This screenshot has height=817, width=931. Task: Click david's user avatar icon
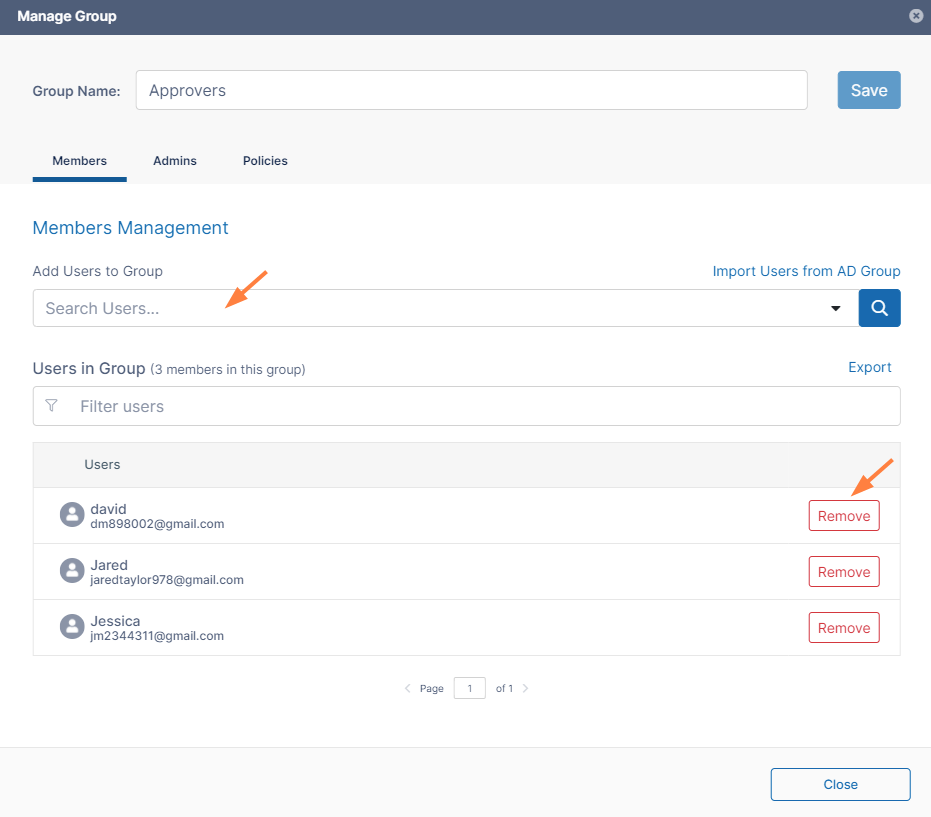click(x=72, y=515)
